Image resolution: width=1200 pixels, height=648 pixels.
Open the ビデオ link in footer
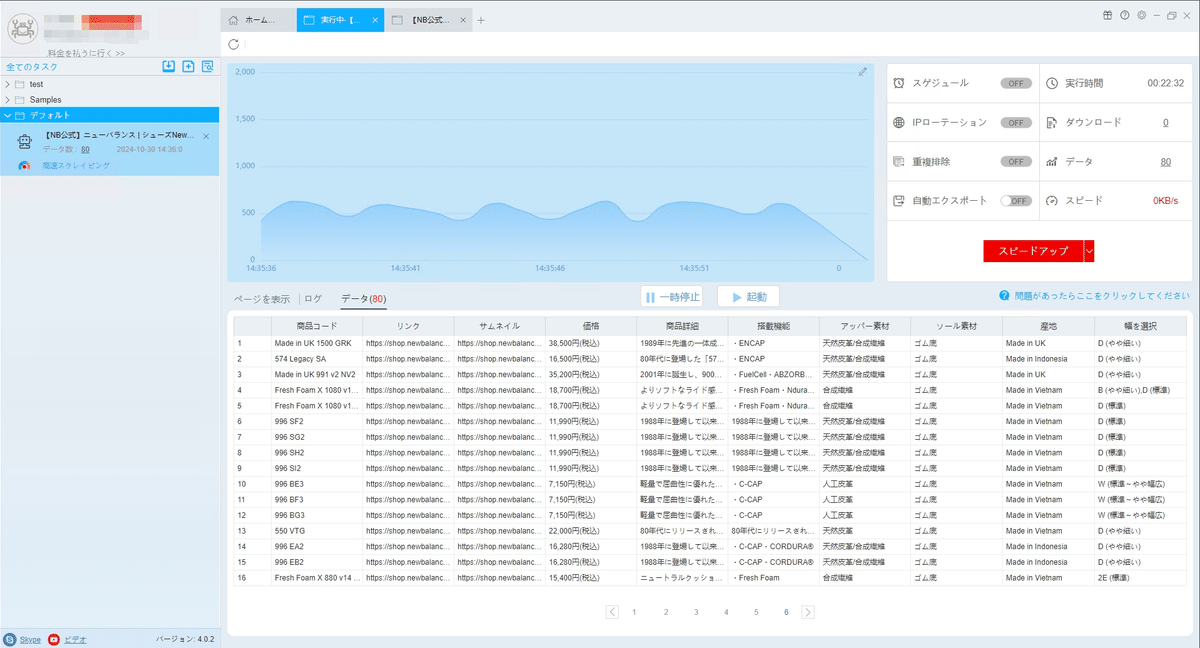point(75,639)
